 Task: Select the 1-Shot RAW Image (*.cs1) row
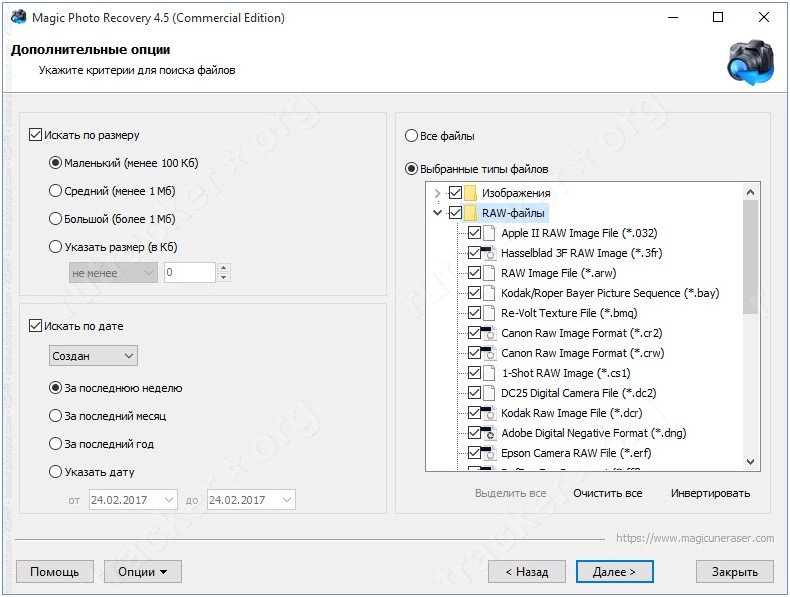coord(565,373)
